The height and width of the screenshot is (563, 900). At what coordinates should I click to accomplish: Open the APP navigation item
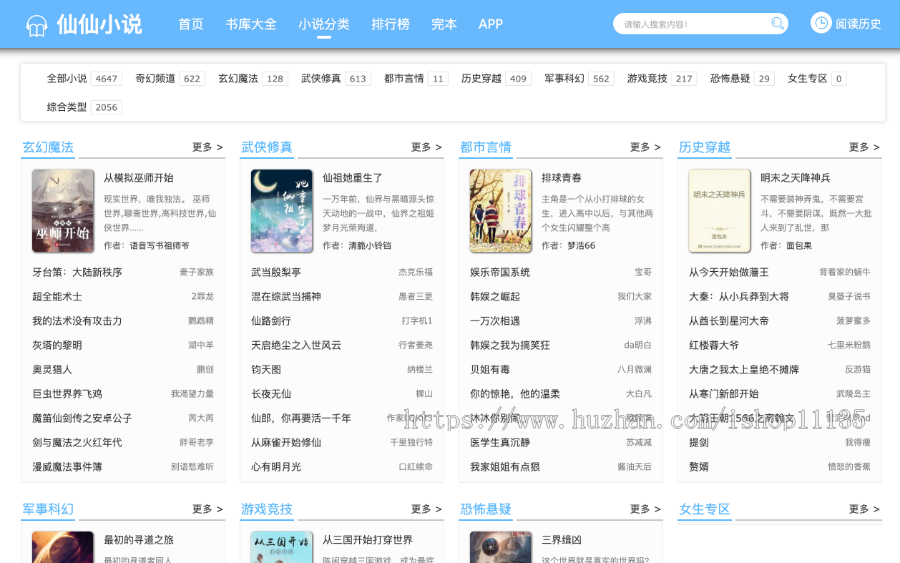tap(490, 24)
